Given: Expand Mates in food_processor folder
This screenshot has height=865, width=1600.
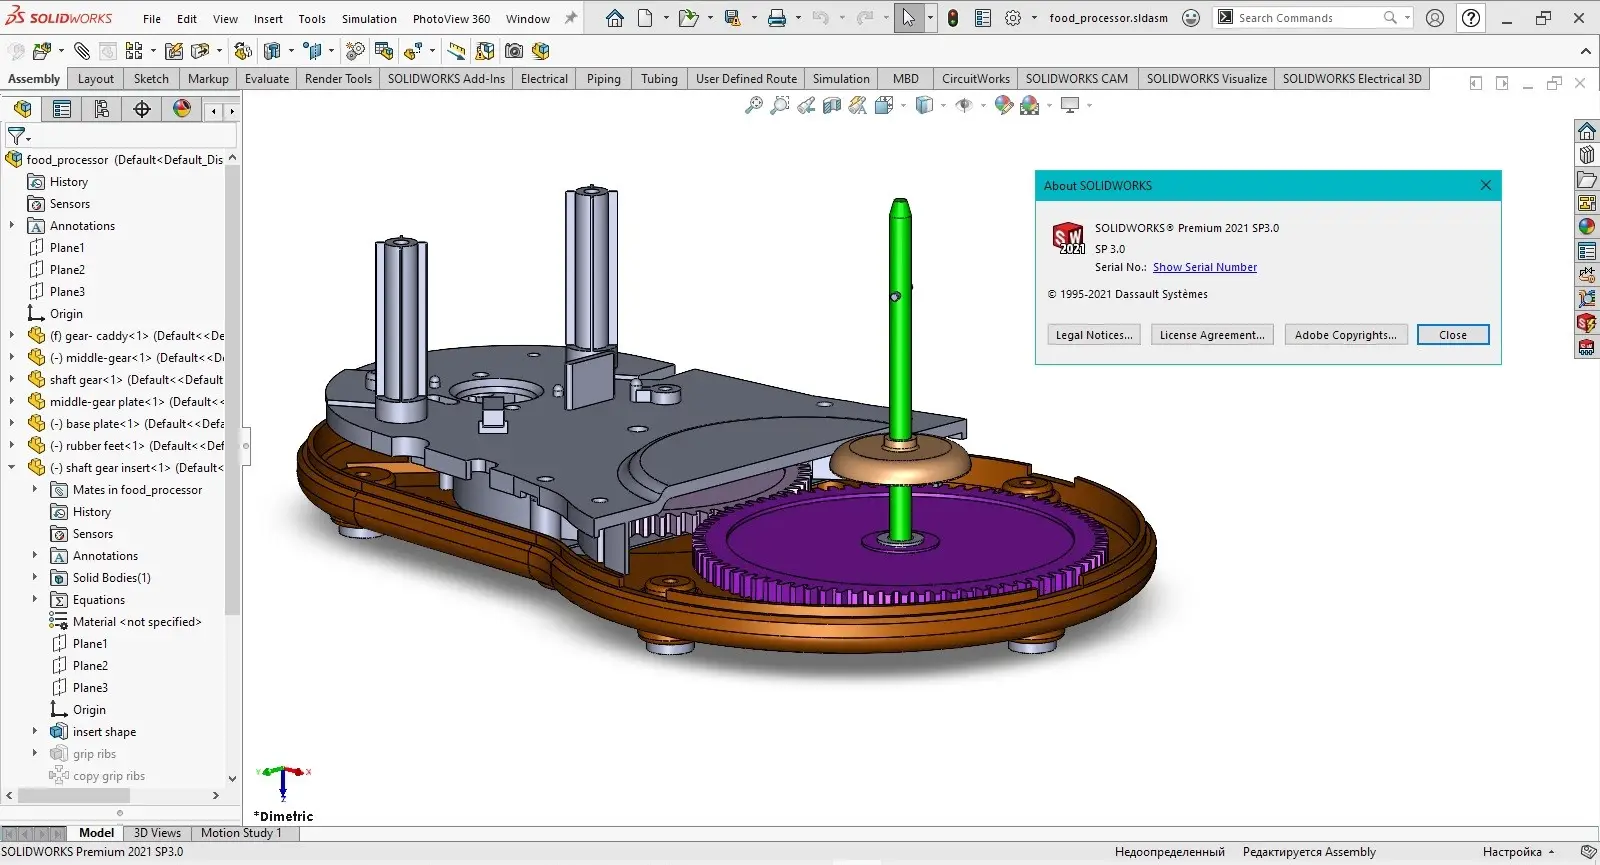Looking at the screenshot, I should 35,490.
